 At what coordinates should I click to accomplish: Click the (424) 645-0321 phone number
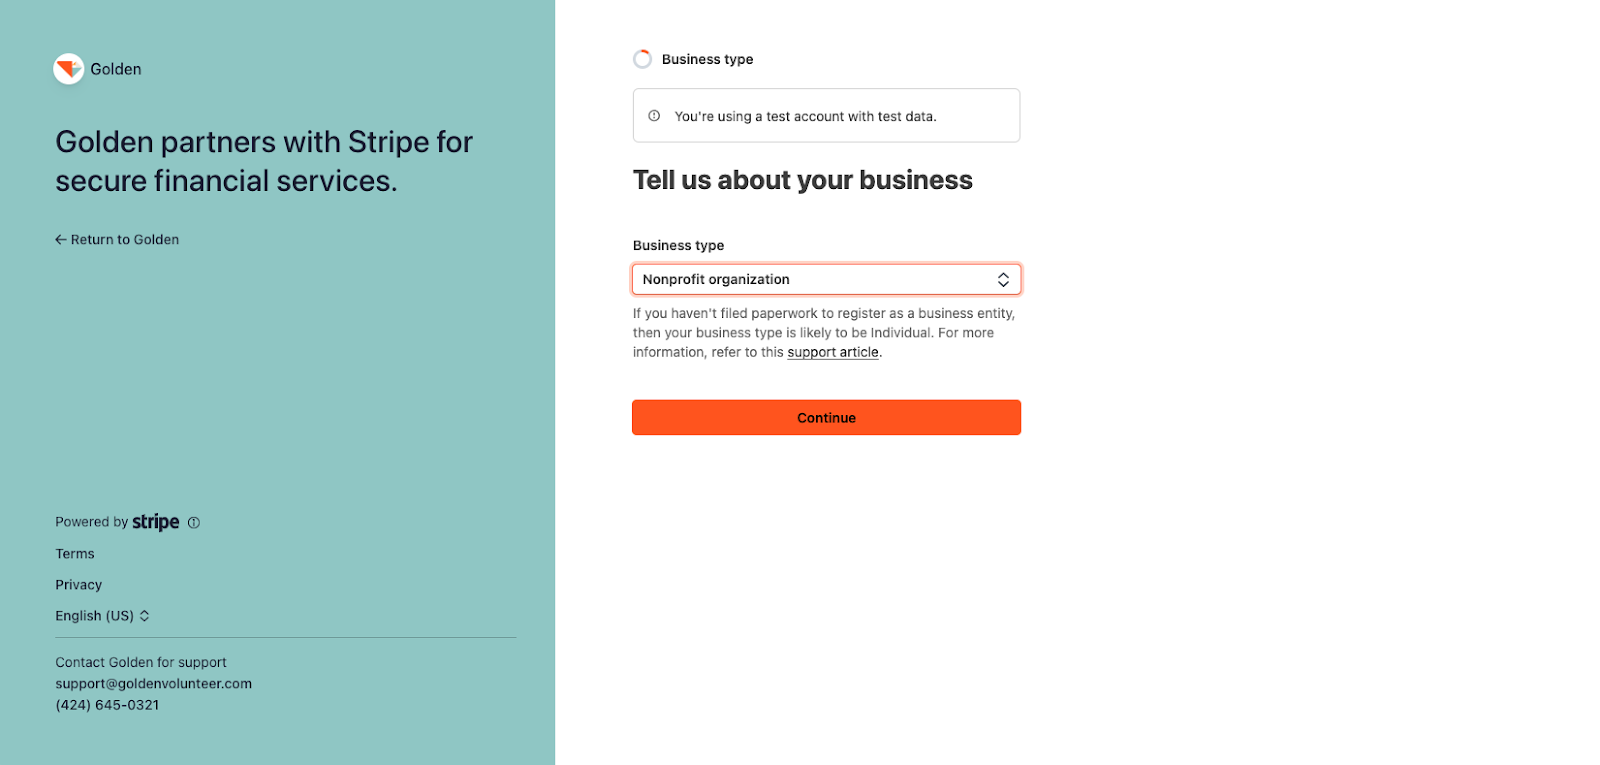pyautogui.click(x=108, y=705)
